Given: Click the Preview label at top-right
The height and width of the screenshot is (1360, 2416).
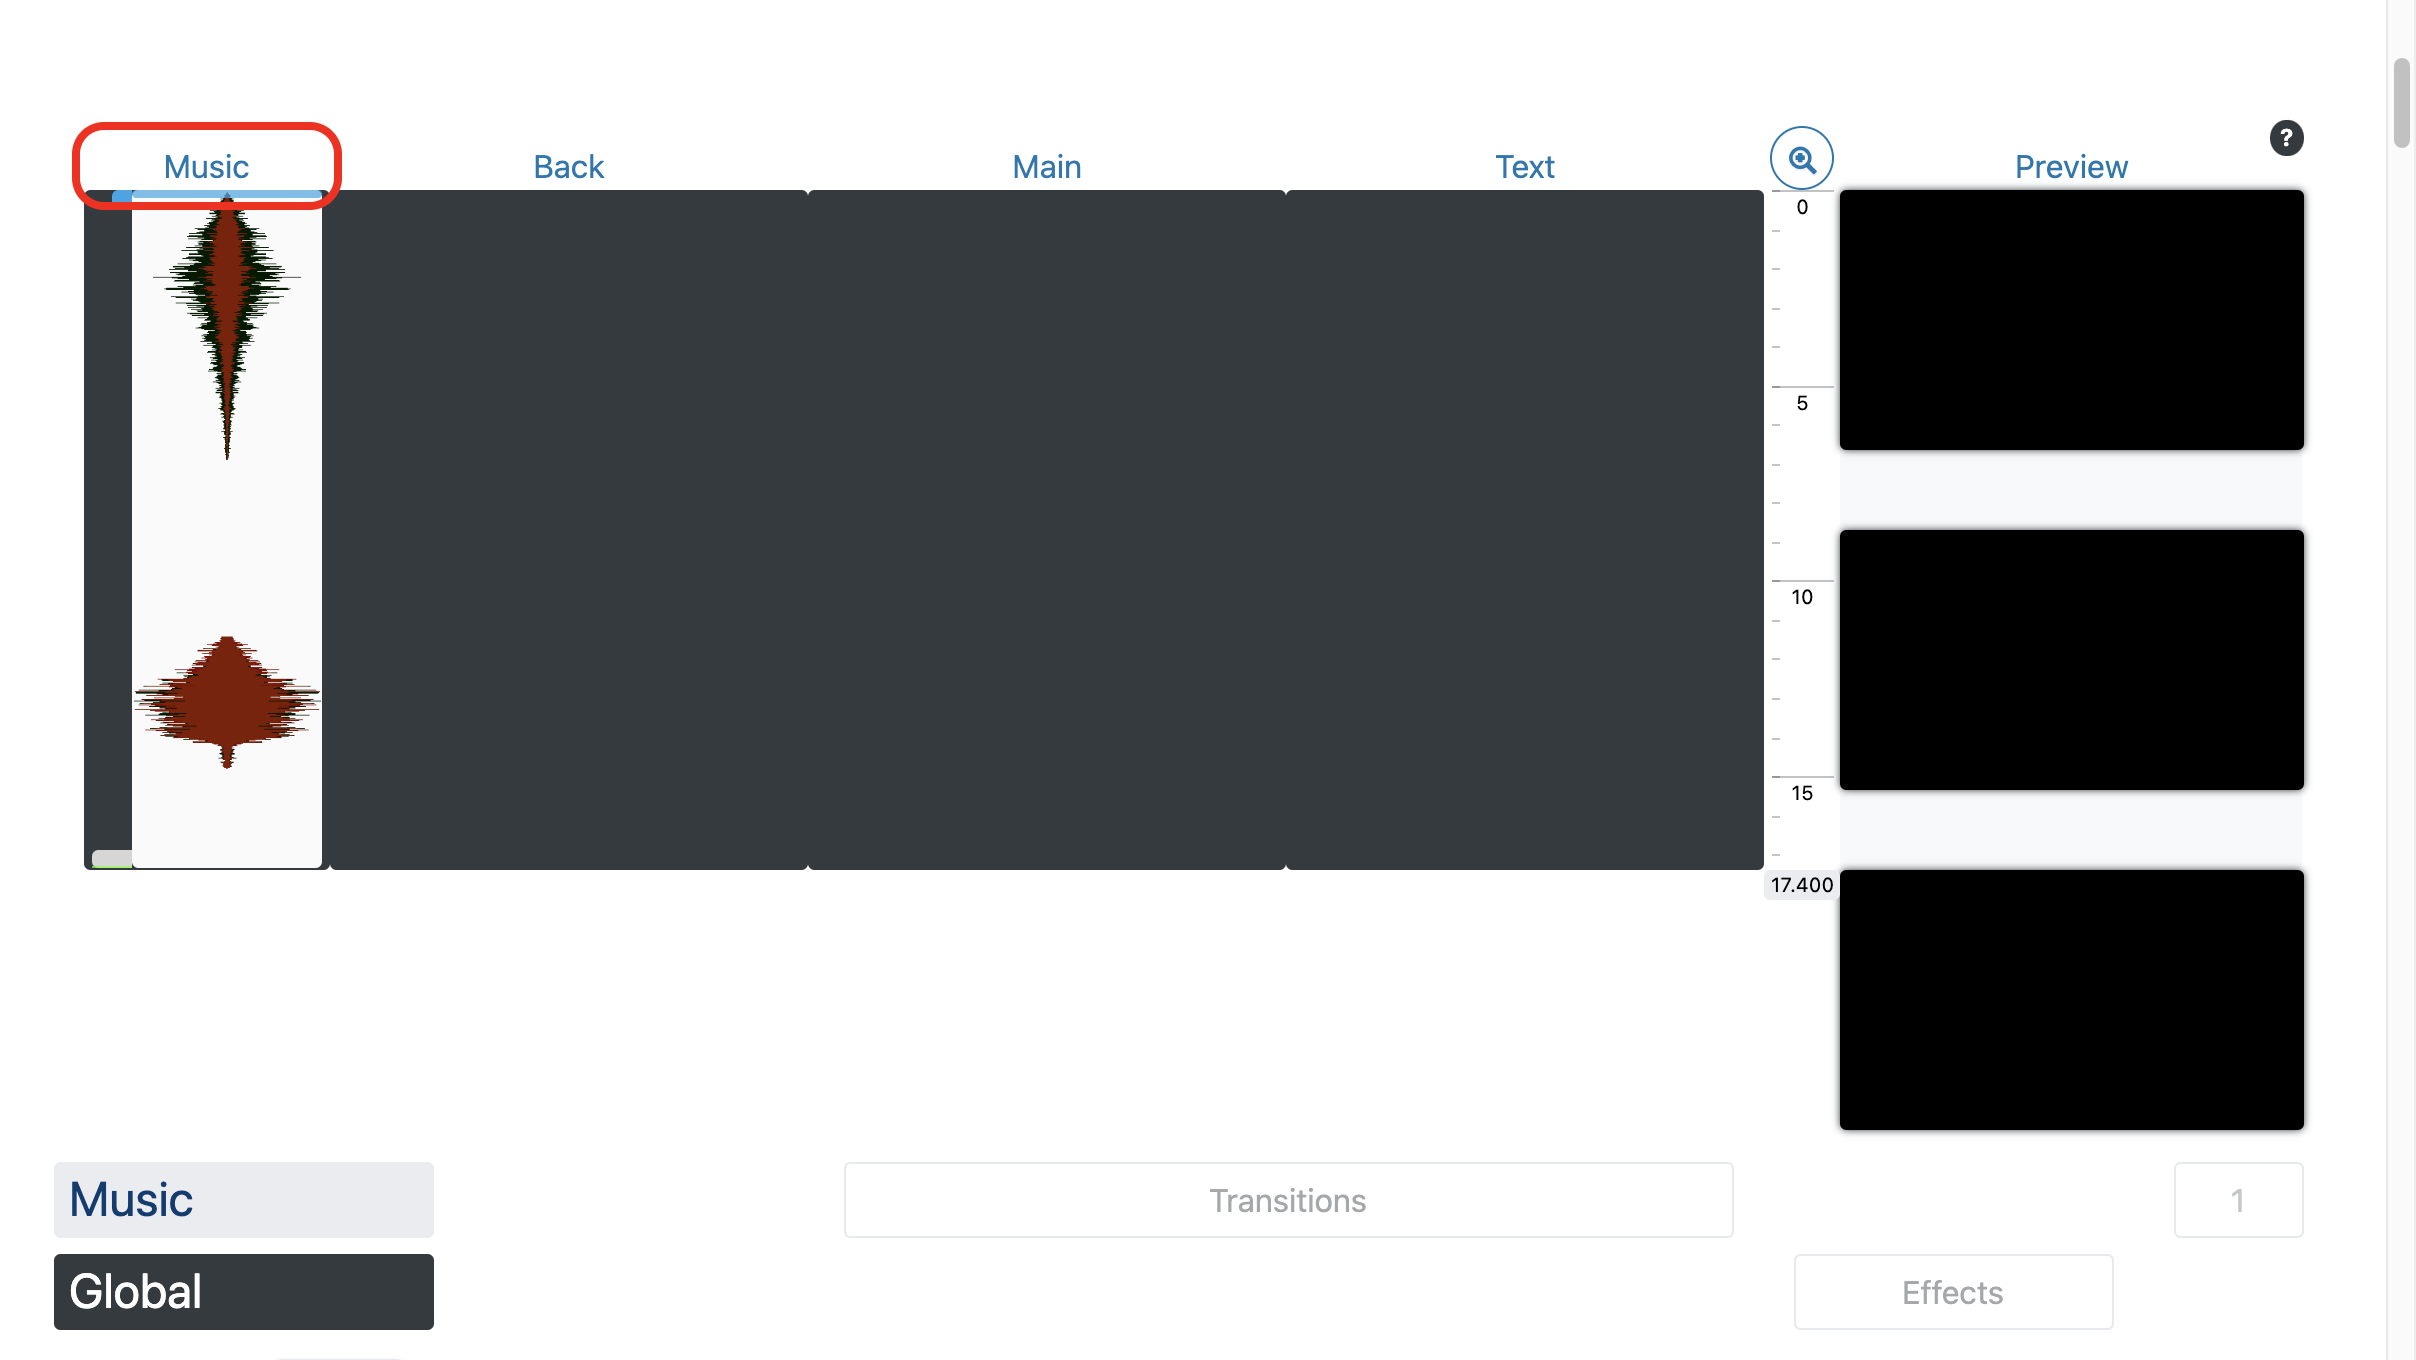Looking at the screenshot, I should [2069, 166].
